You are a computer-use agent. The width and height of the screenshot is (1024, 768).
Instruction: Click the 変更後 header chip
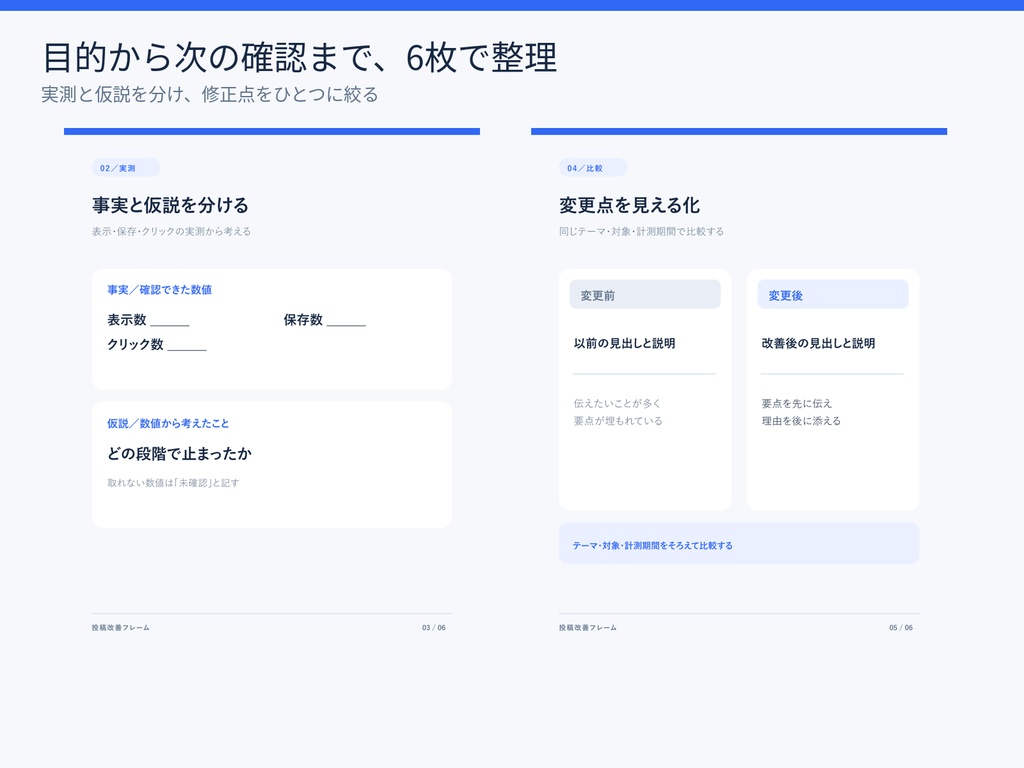[x=833, y=295]
